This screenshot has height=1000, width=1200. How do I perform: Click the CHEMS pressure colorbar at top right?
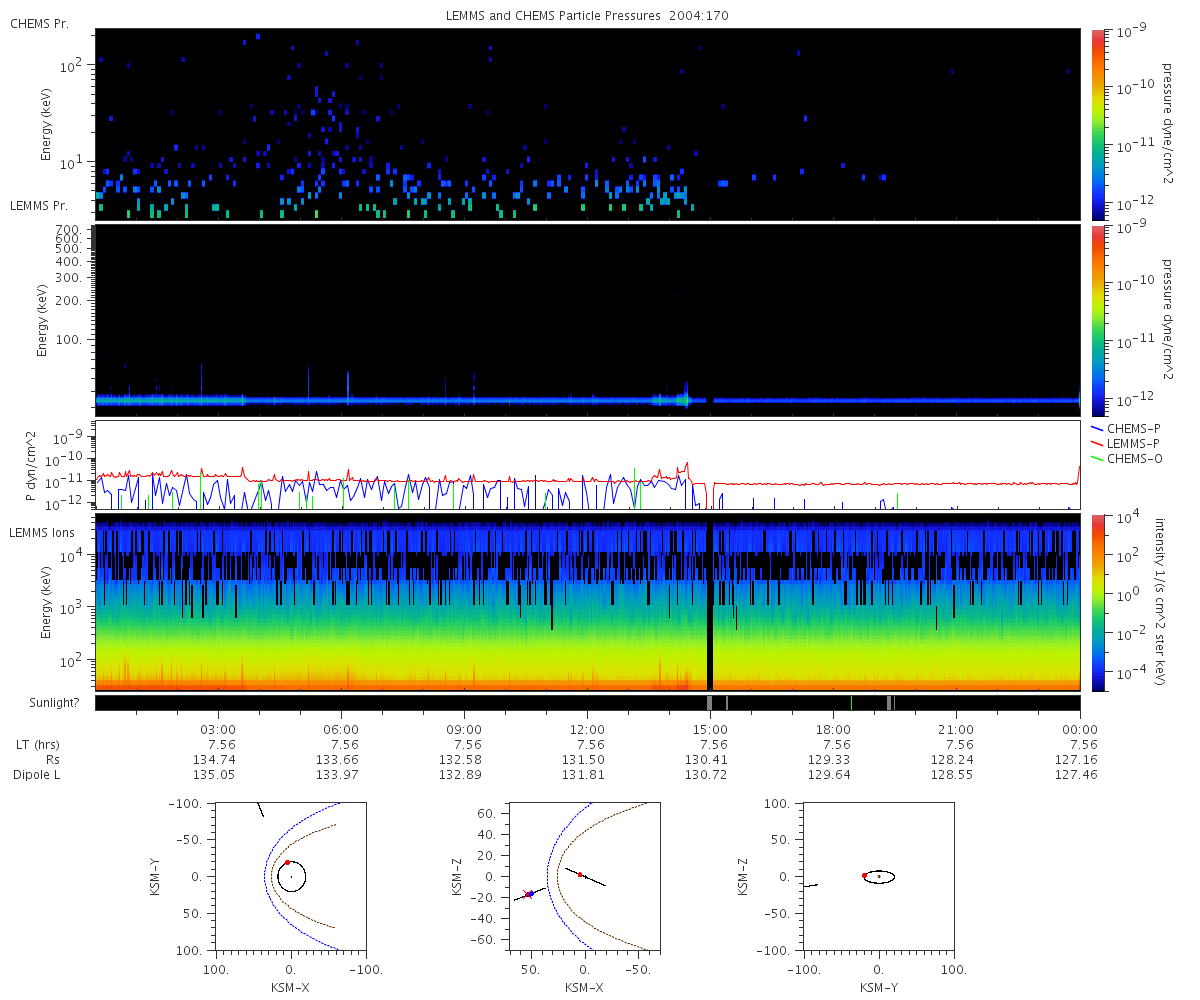tap(1097, 124)
